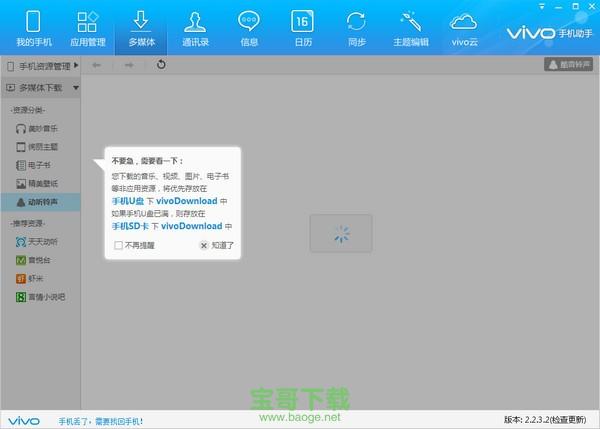Check the 不再提醒 checkbox
Viewport: 600px width, 429px height.
[118, 245]
